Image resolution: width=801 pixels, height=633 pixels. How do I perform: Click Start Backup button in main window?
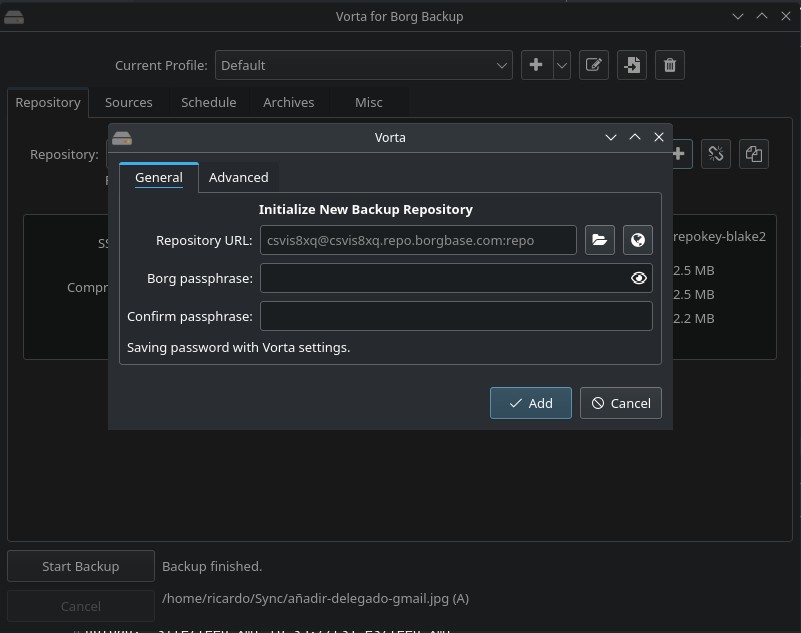[81, 566]
